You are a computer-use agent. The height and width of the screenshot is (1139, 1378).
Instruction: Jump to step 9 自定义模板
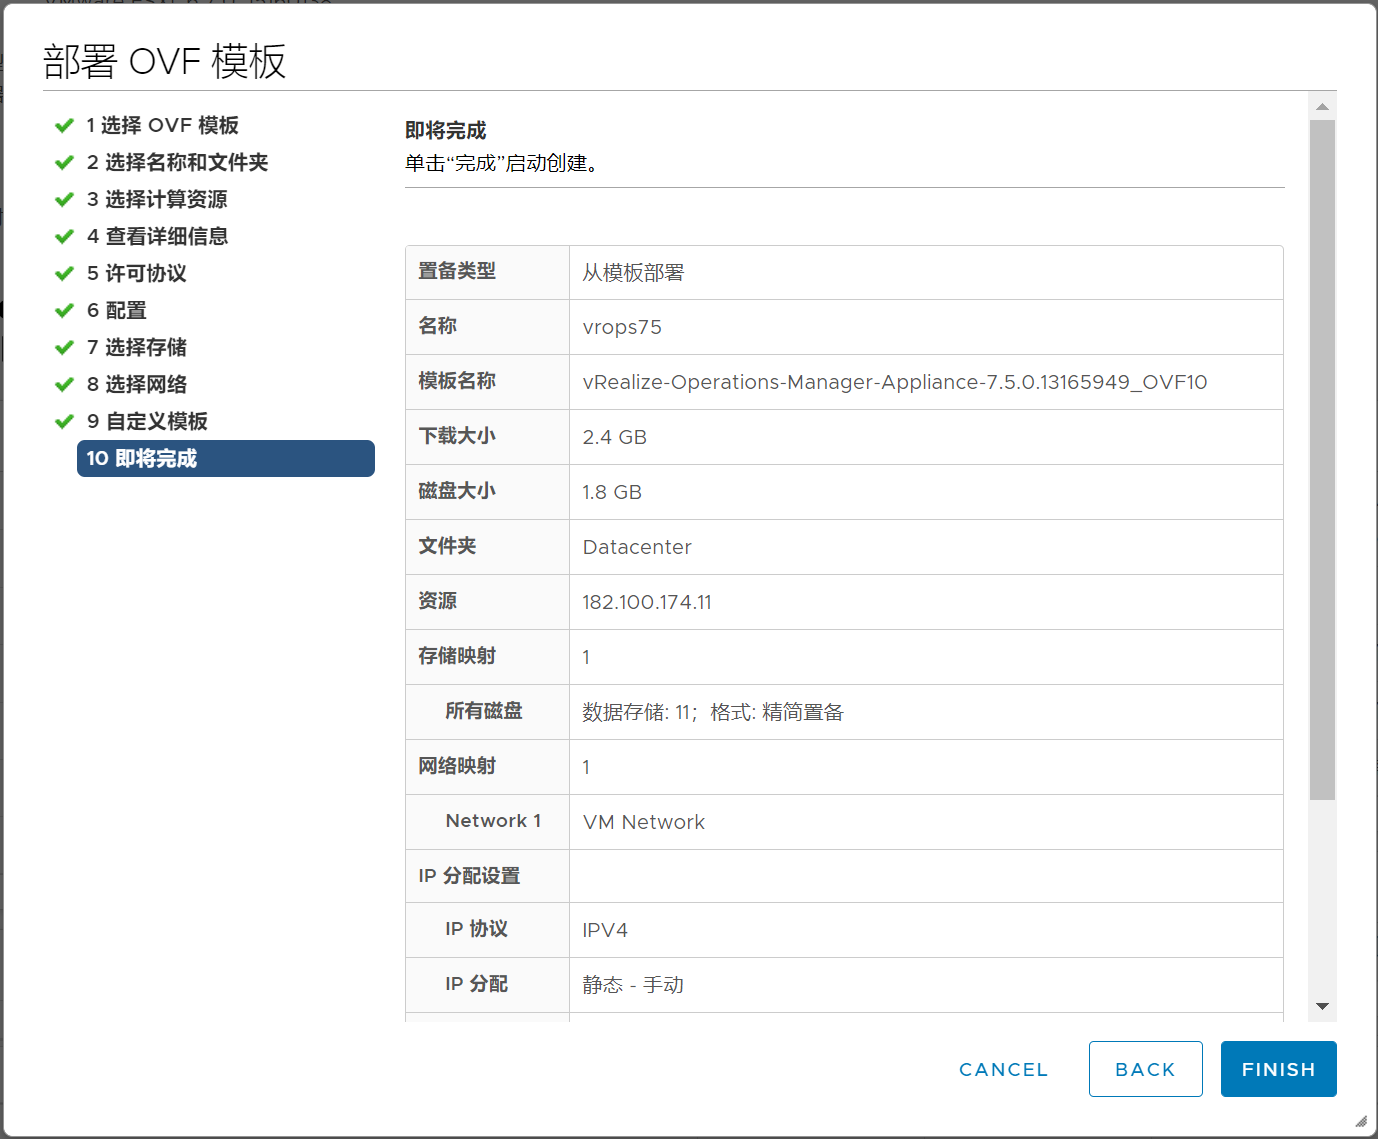[x=147, y=421]
